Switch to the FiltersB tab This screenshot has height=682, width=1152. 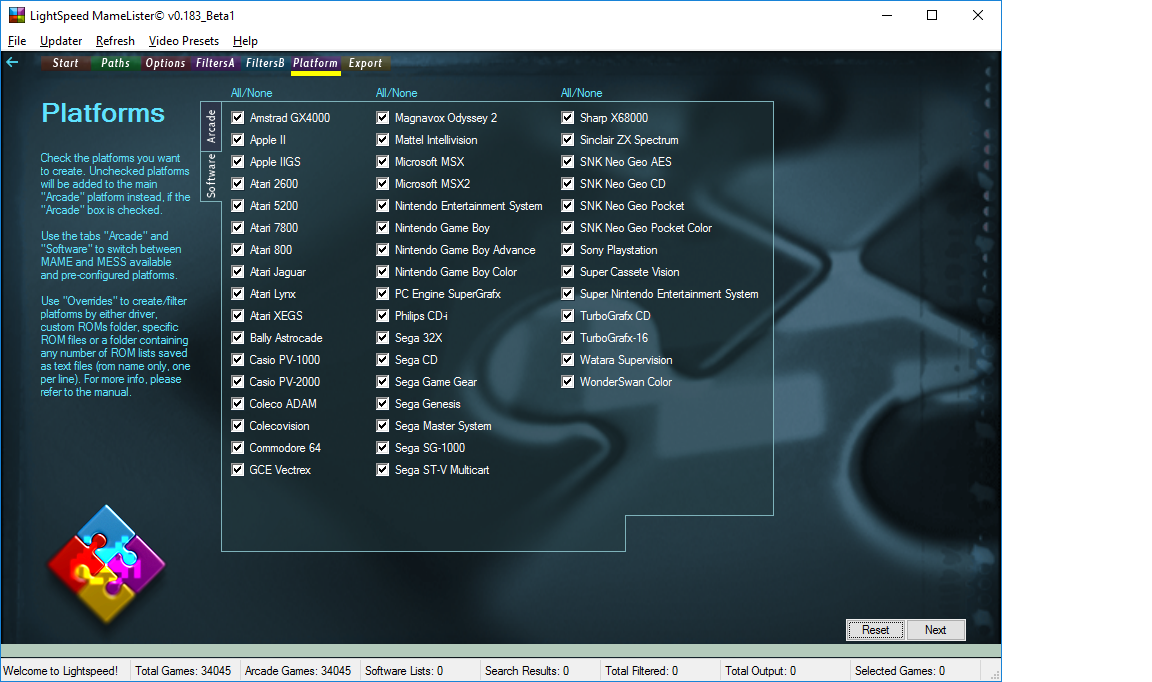pos(265,63)
